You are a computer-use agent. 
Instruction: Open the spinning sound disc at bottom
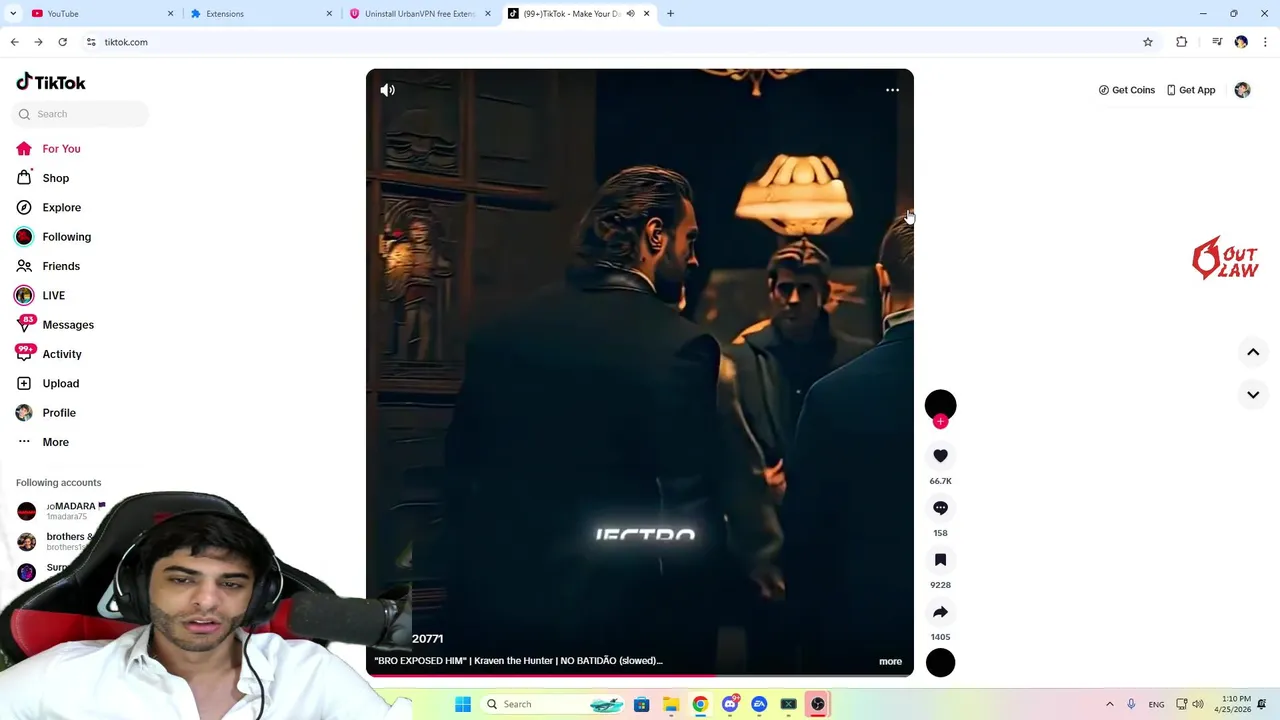[940, 663]
